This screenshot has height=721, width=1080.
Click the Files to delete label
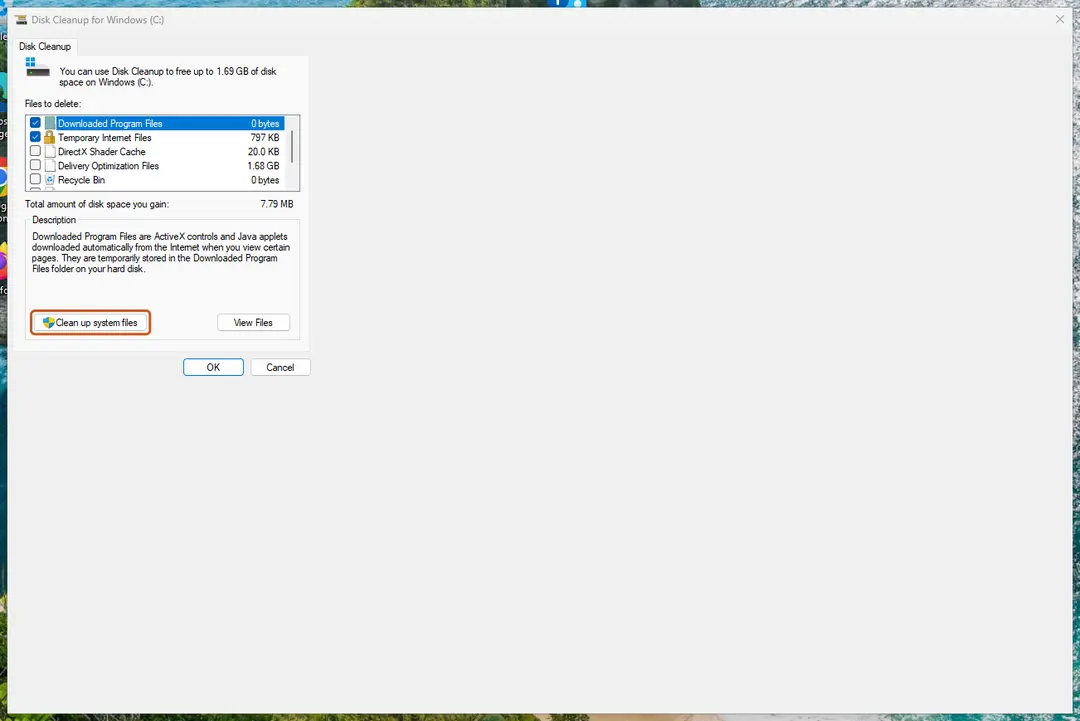tap(53, 103)
